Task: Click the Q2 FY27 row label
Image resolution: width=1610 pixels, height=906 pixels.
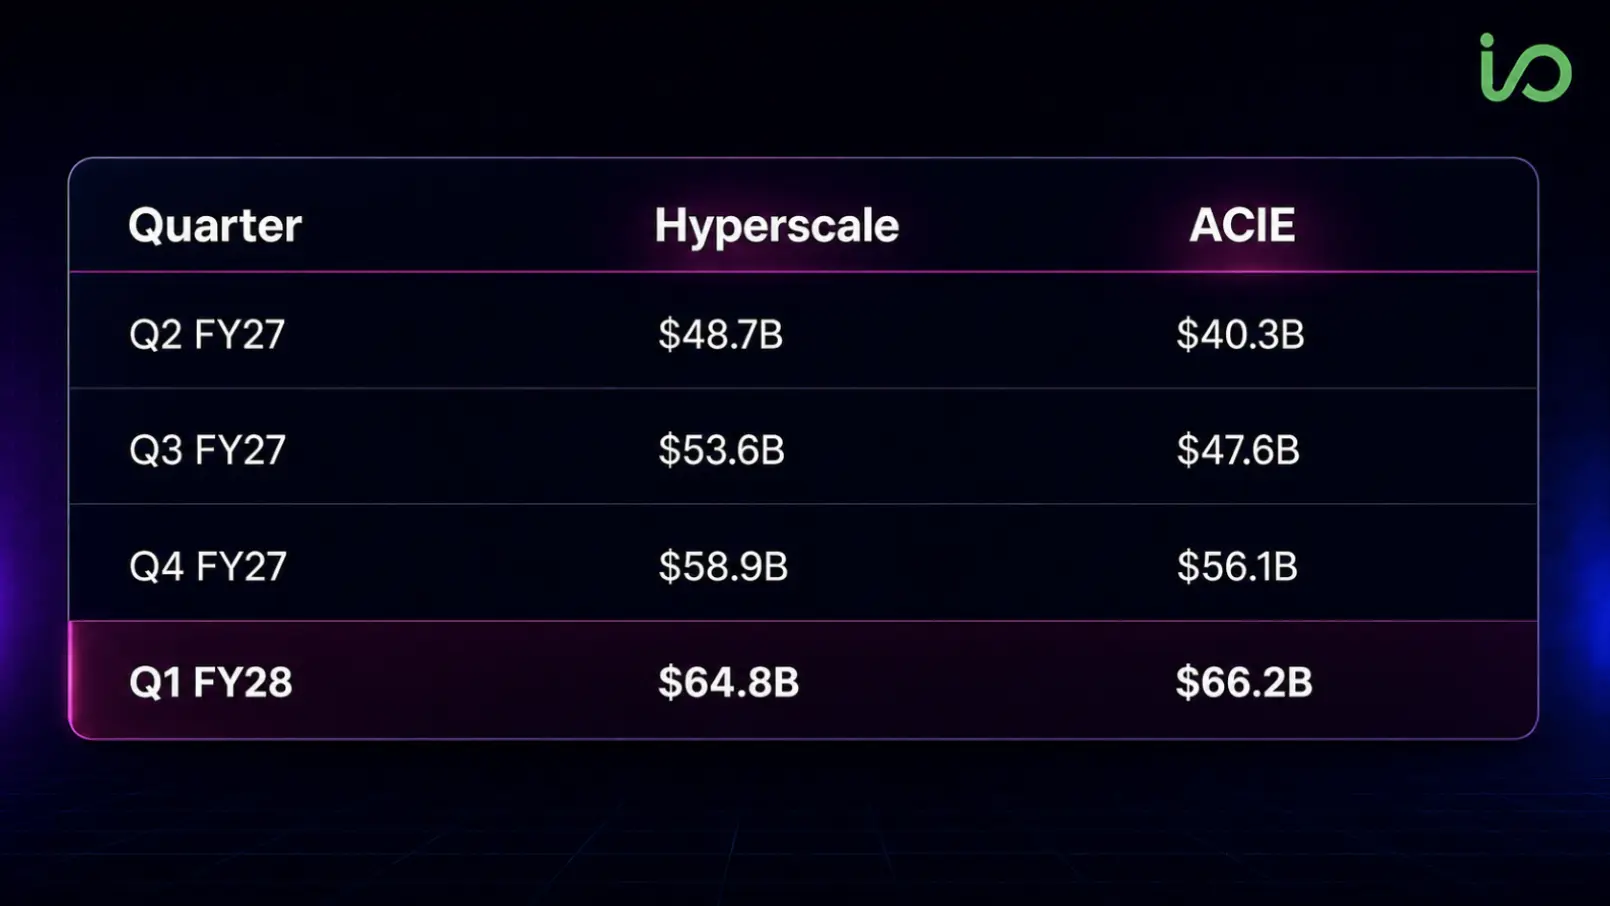Action: click(x=207, y=334)
